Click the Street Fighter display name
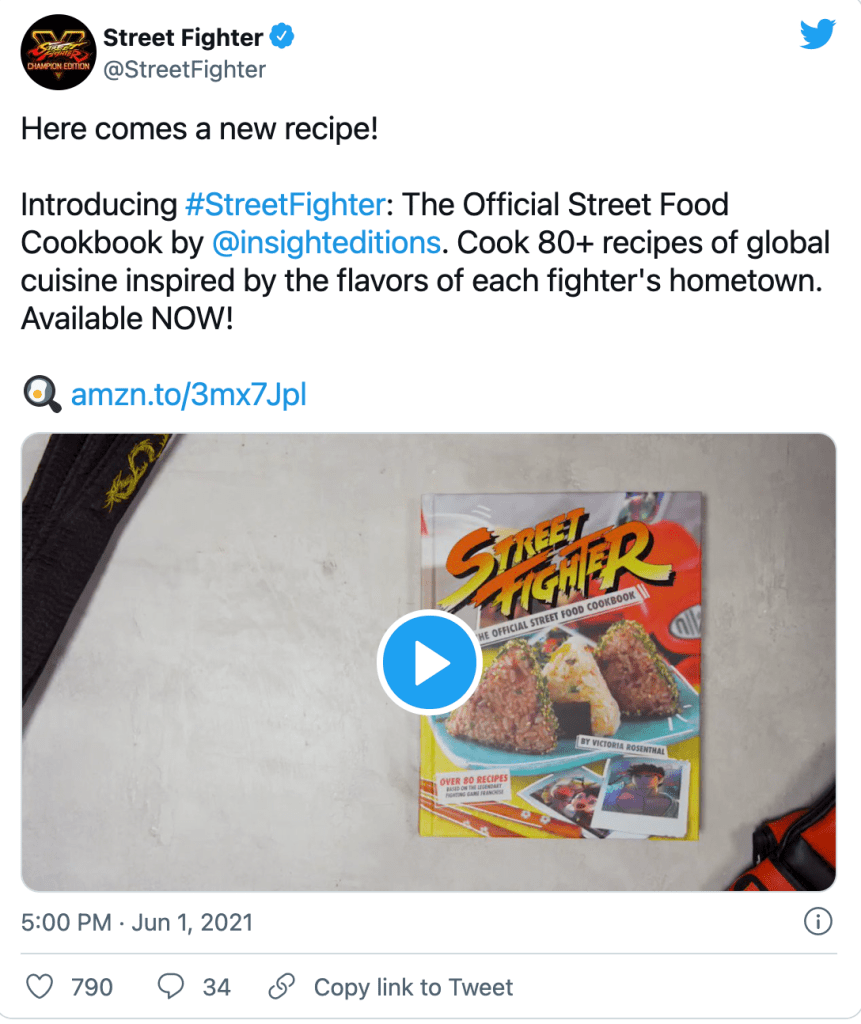 (183, 38)
